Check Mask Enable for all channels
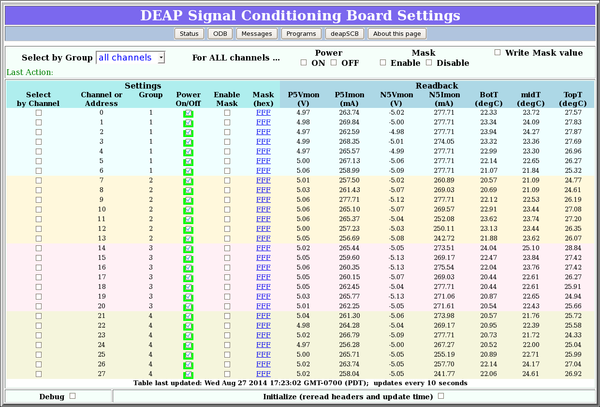 (383, 63)
